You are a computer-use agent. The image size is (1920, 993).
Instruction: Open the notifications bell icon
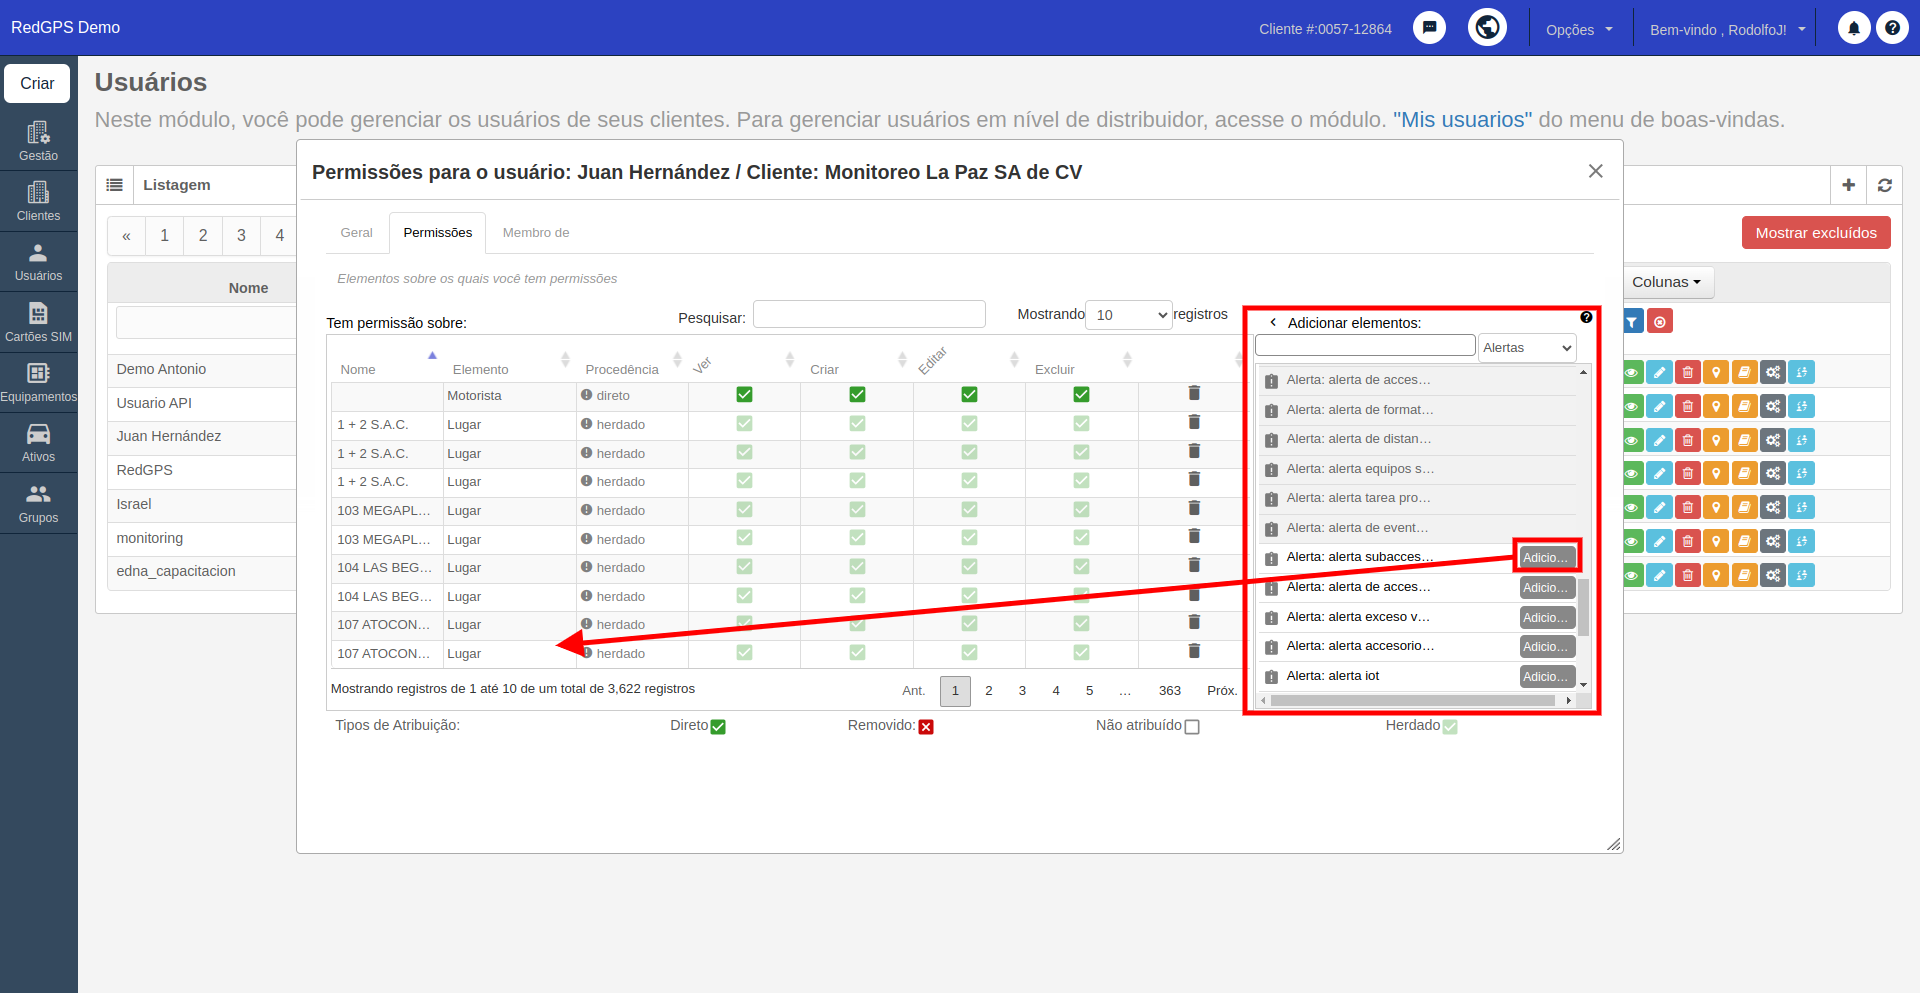(x=1853, y=28)
